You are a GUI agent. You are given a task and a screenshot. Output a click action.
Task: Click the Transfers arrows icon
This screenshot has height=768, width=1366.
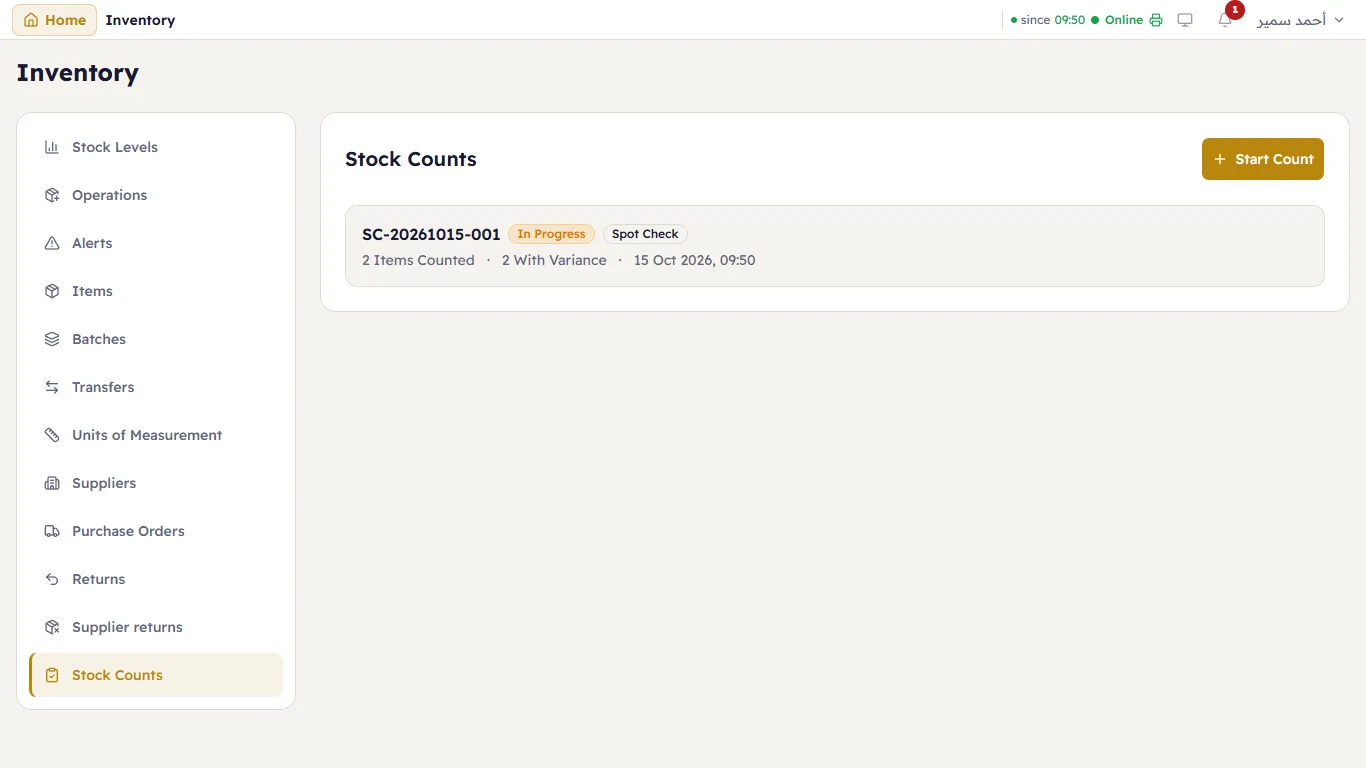click(52, 387)
